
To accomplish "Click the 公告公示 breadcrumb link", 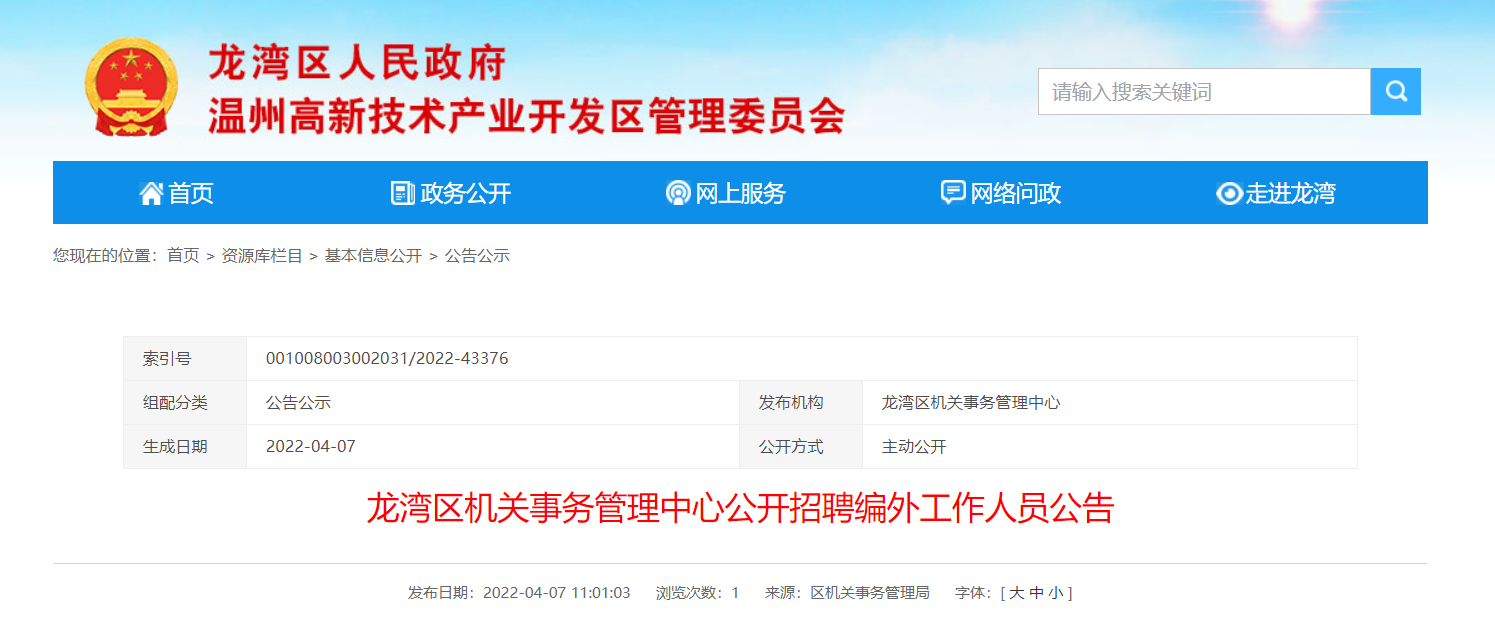I will coord(477,256).
